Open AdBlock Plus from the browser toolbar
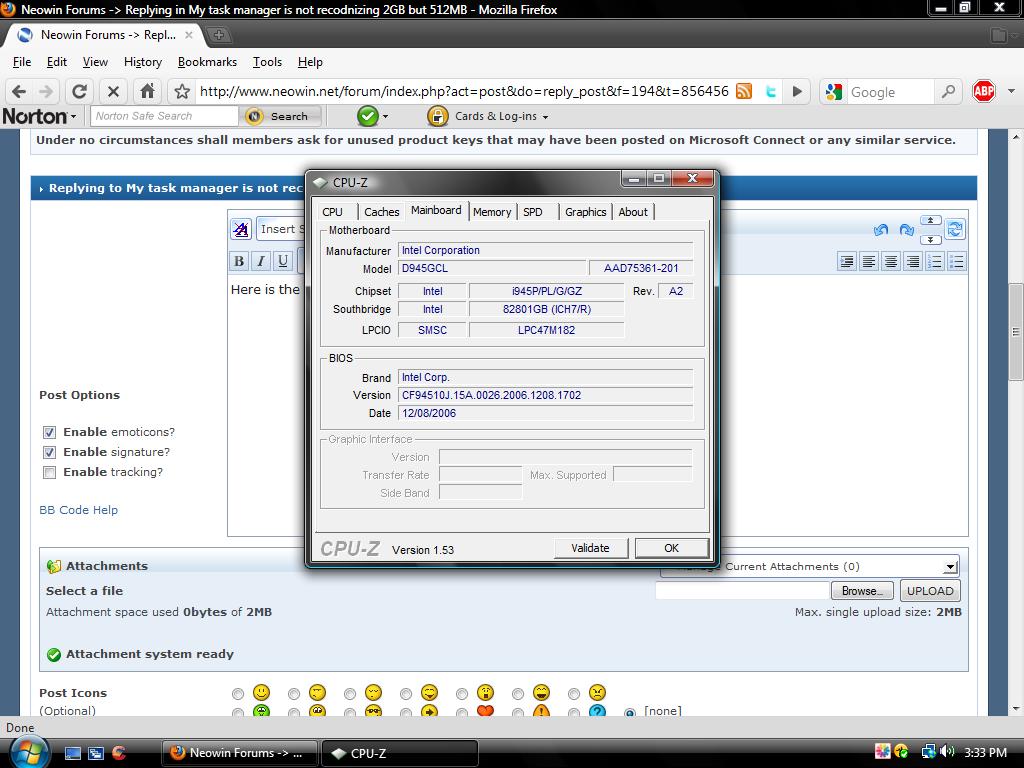The image size is (1024, 768). tap(983, 91)
